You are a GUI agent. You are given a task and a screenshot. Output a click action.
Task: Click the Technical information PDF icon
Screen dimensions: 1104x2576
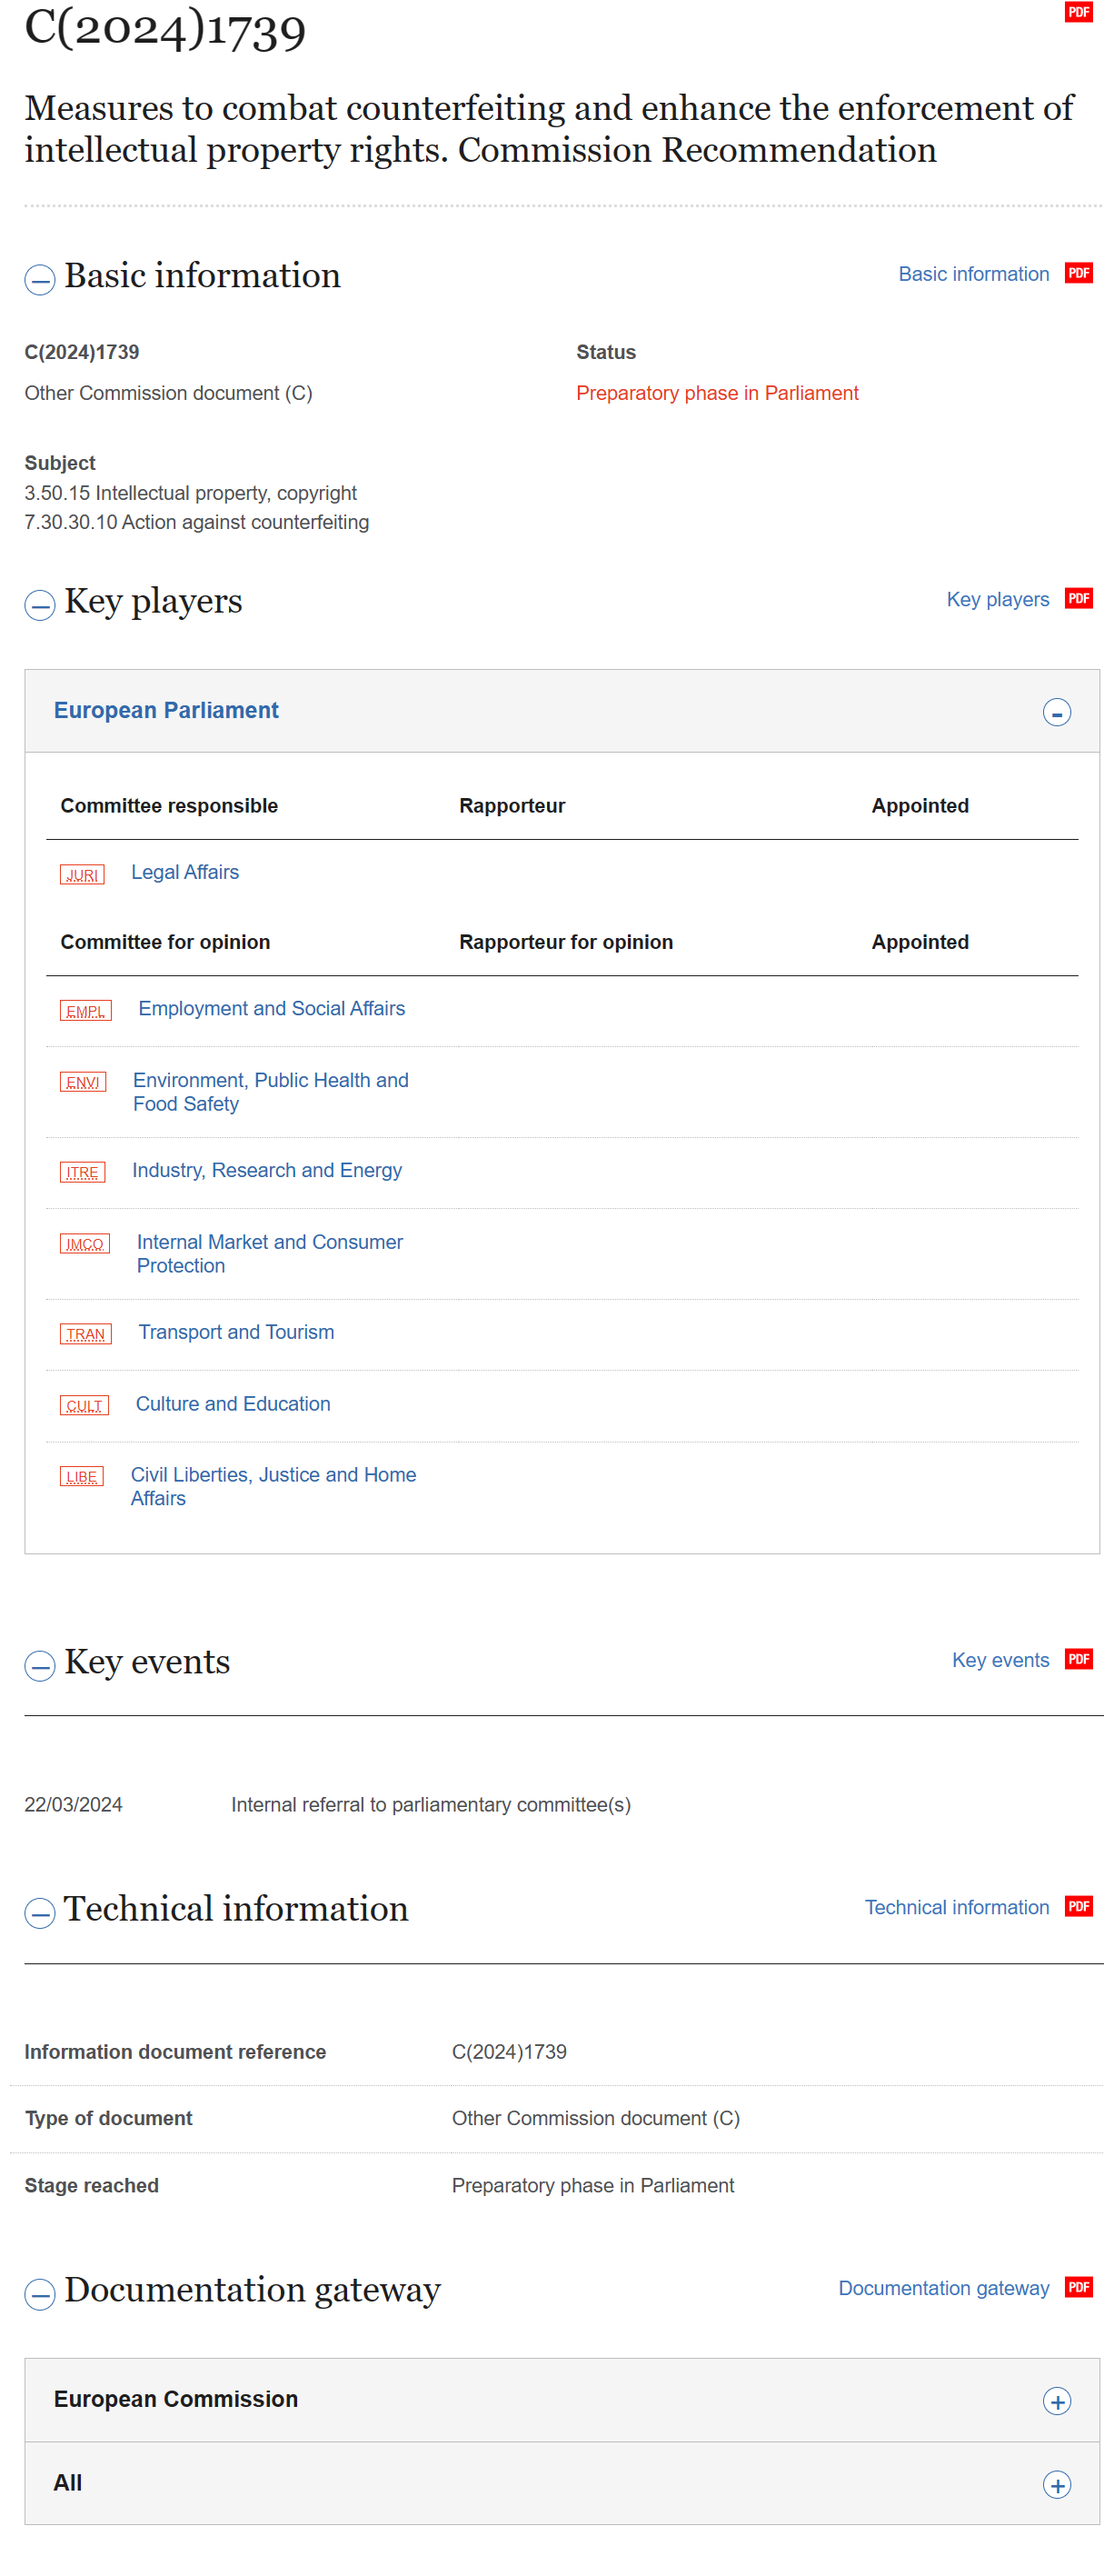1078,1906
